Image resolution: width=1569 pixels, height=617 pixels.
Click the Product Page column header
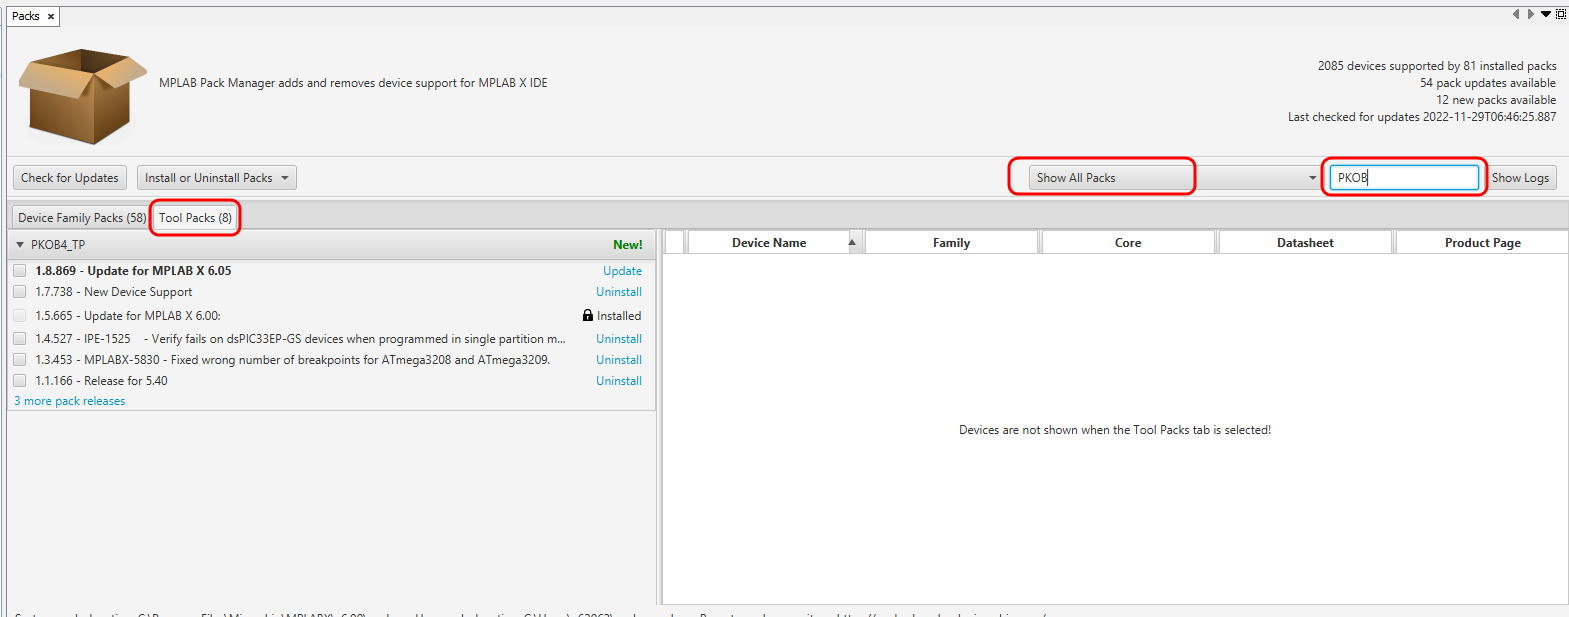coord(1482,243)
